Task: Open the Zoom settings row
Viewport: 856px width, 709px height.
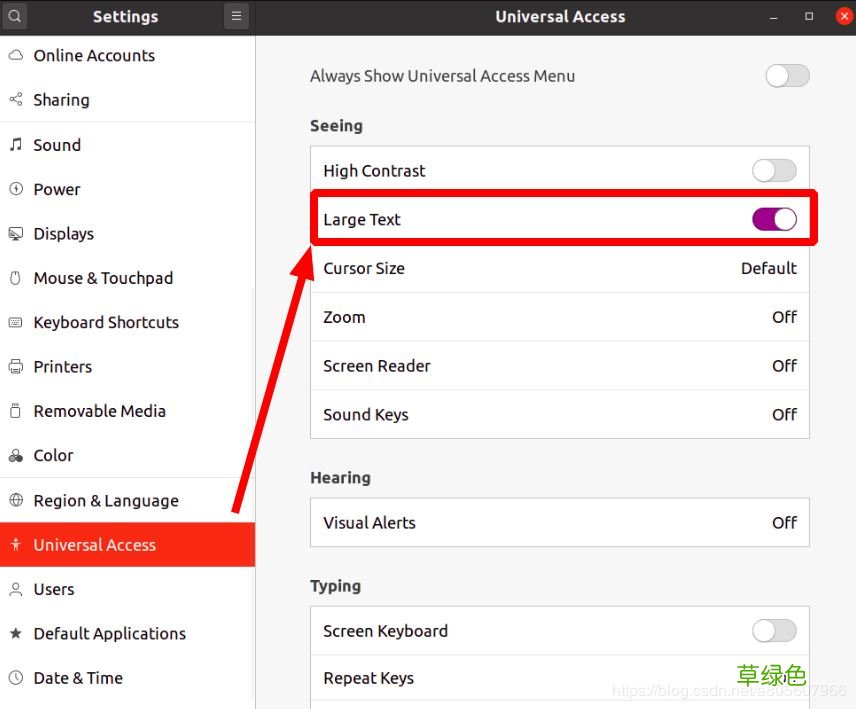Action: point(559,317)
